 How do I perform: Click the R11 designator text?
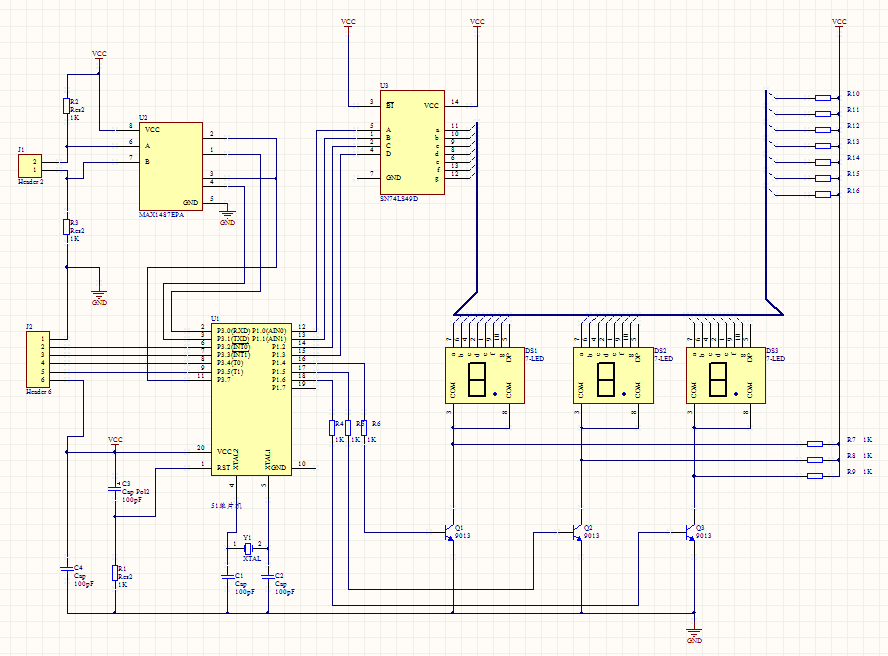(x=853, y=110)
